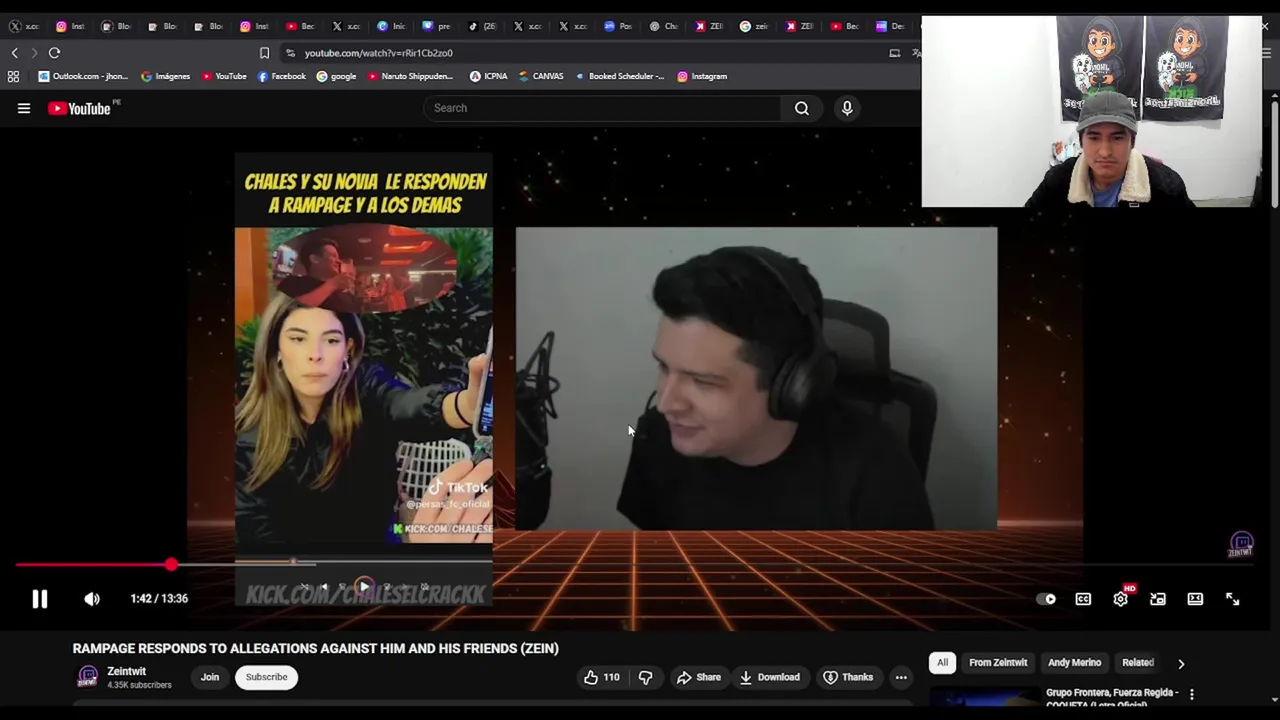Toggle the autoplay switch
This screenshot has width=1280, height=720.
1046,599
